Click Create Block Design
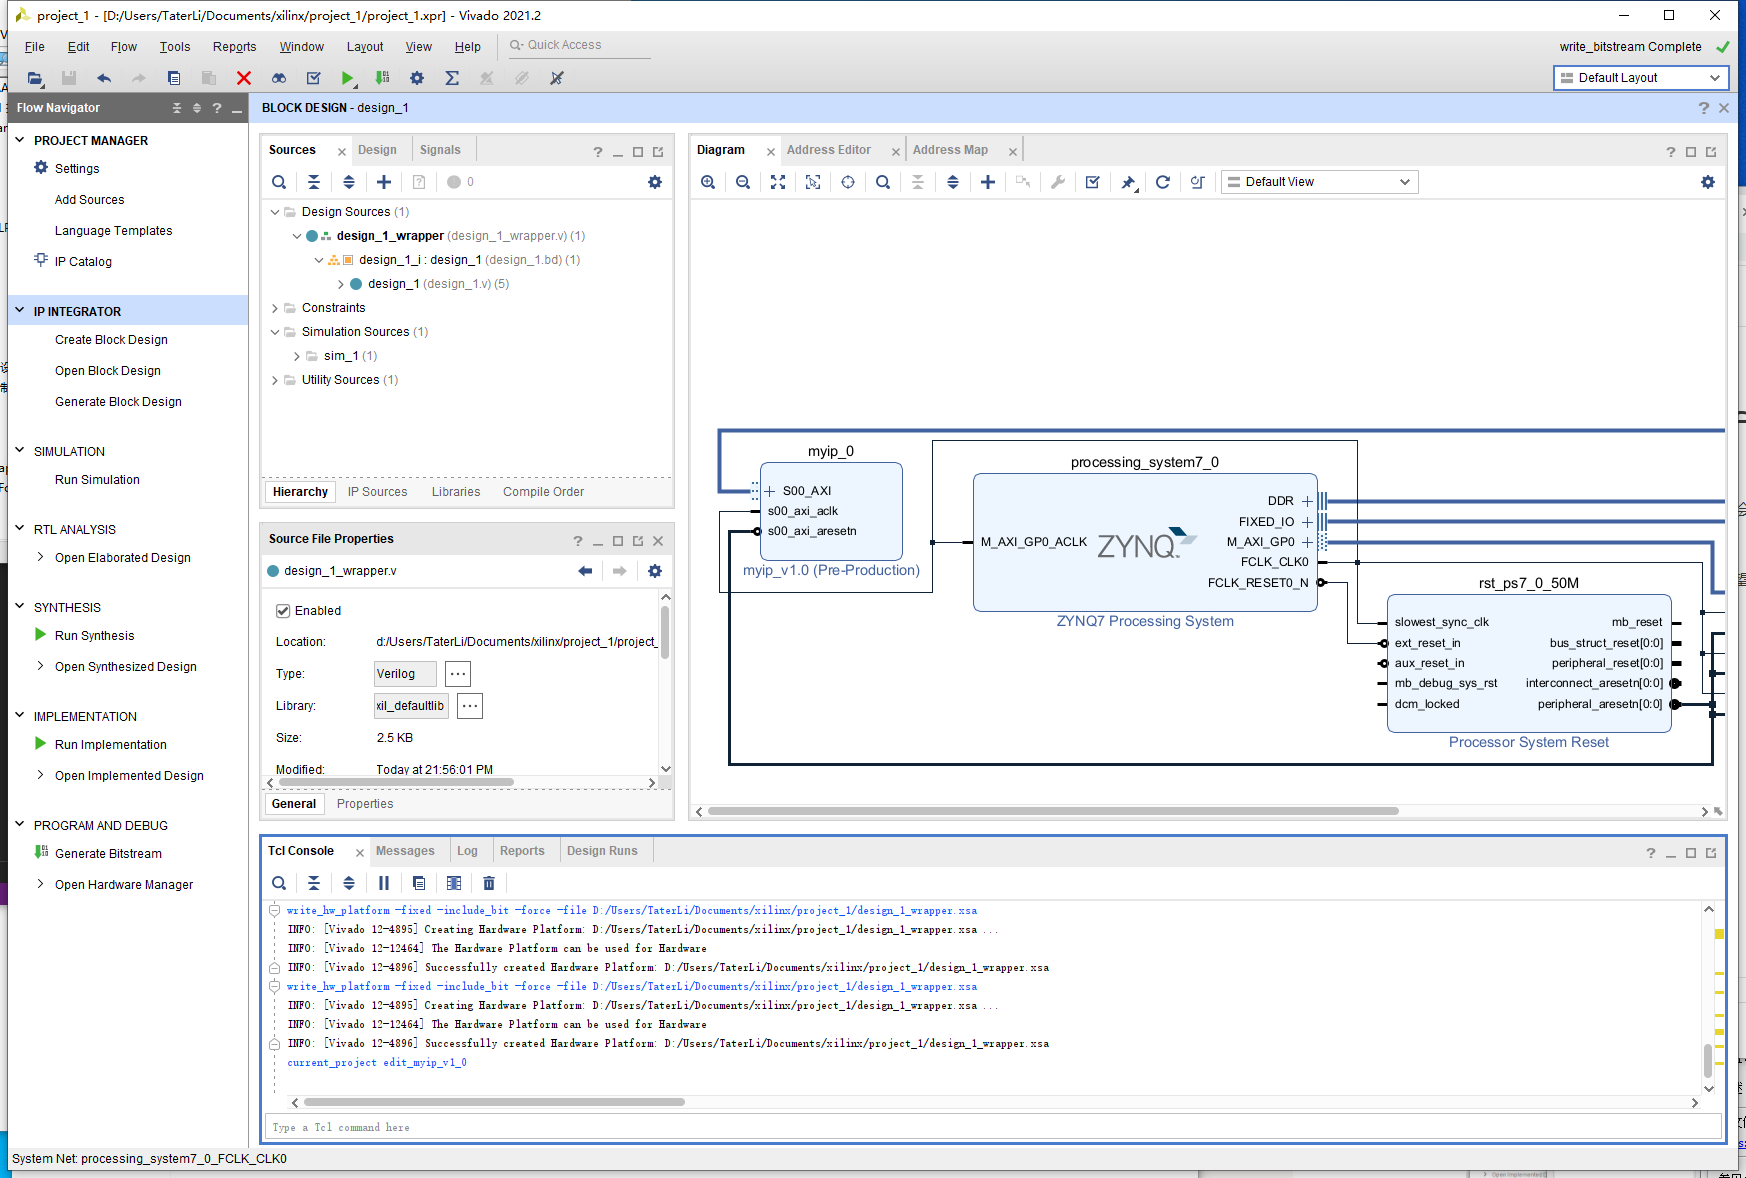Image resolution: width=1746 pixels, height=1178 pixels. point(111,340)
